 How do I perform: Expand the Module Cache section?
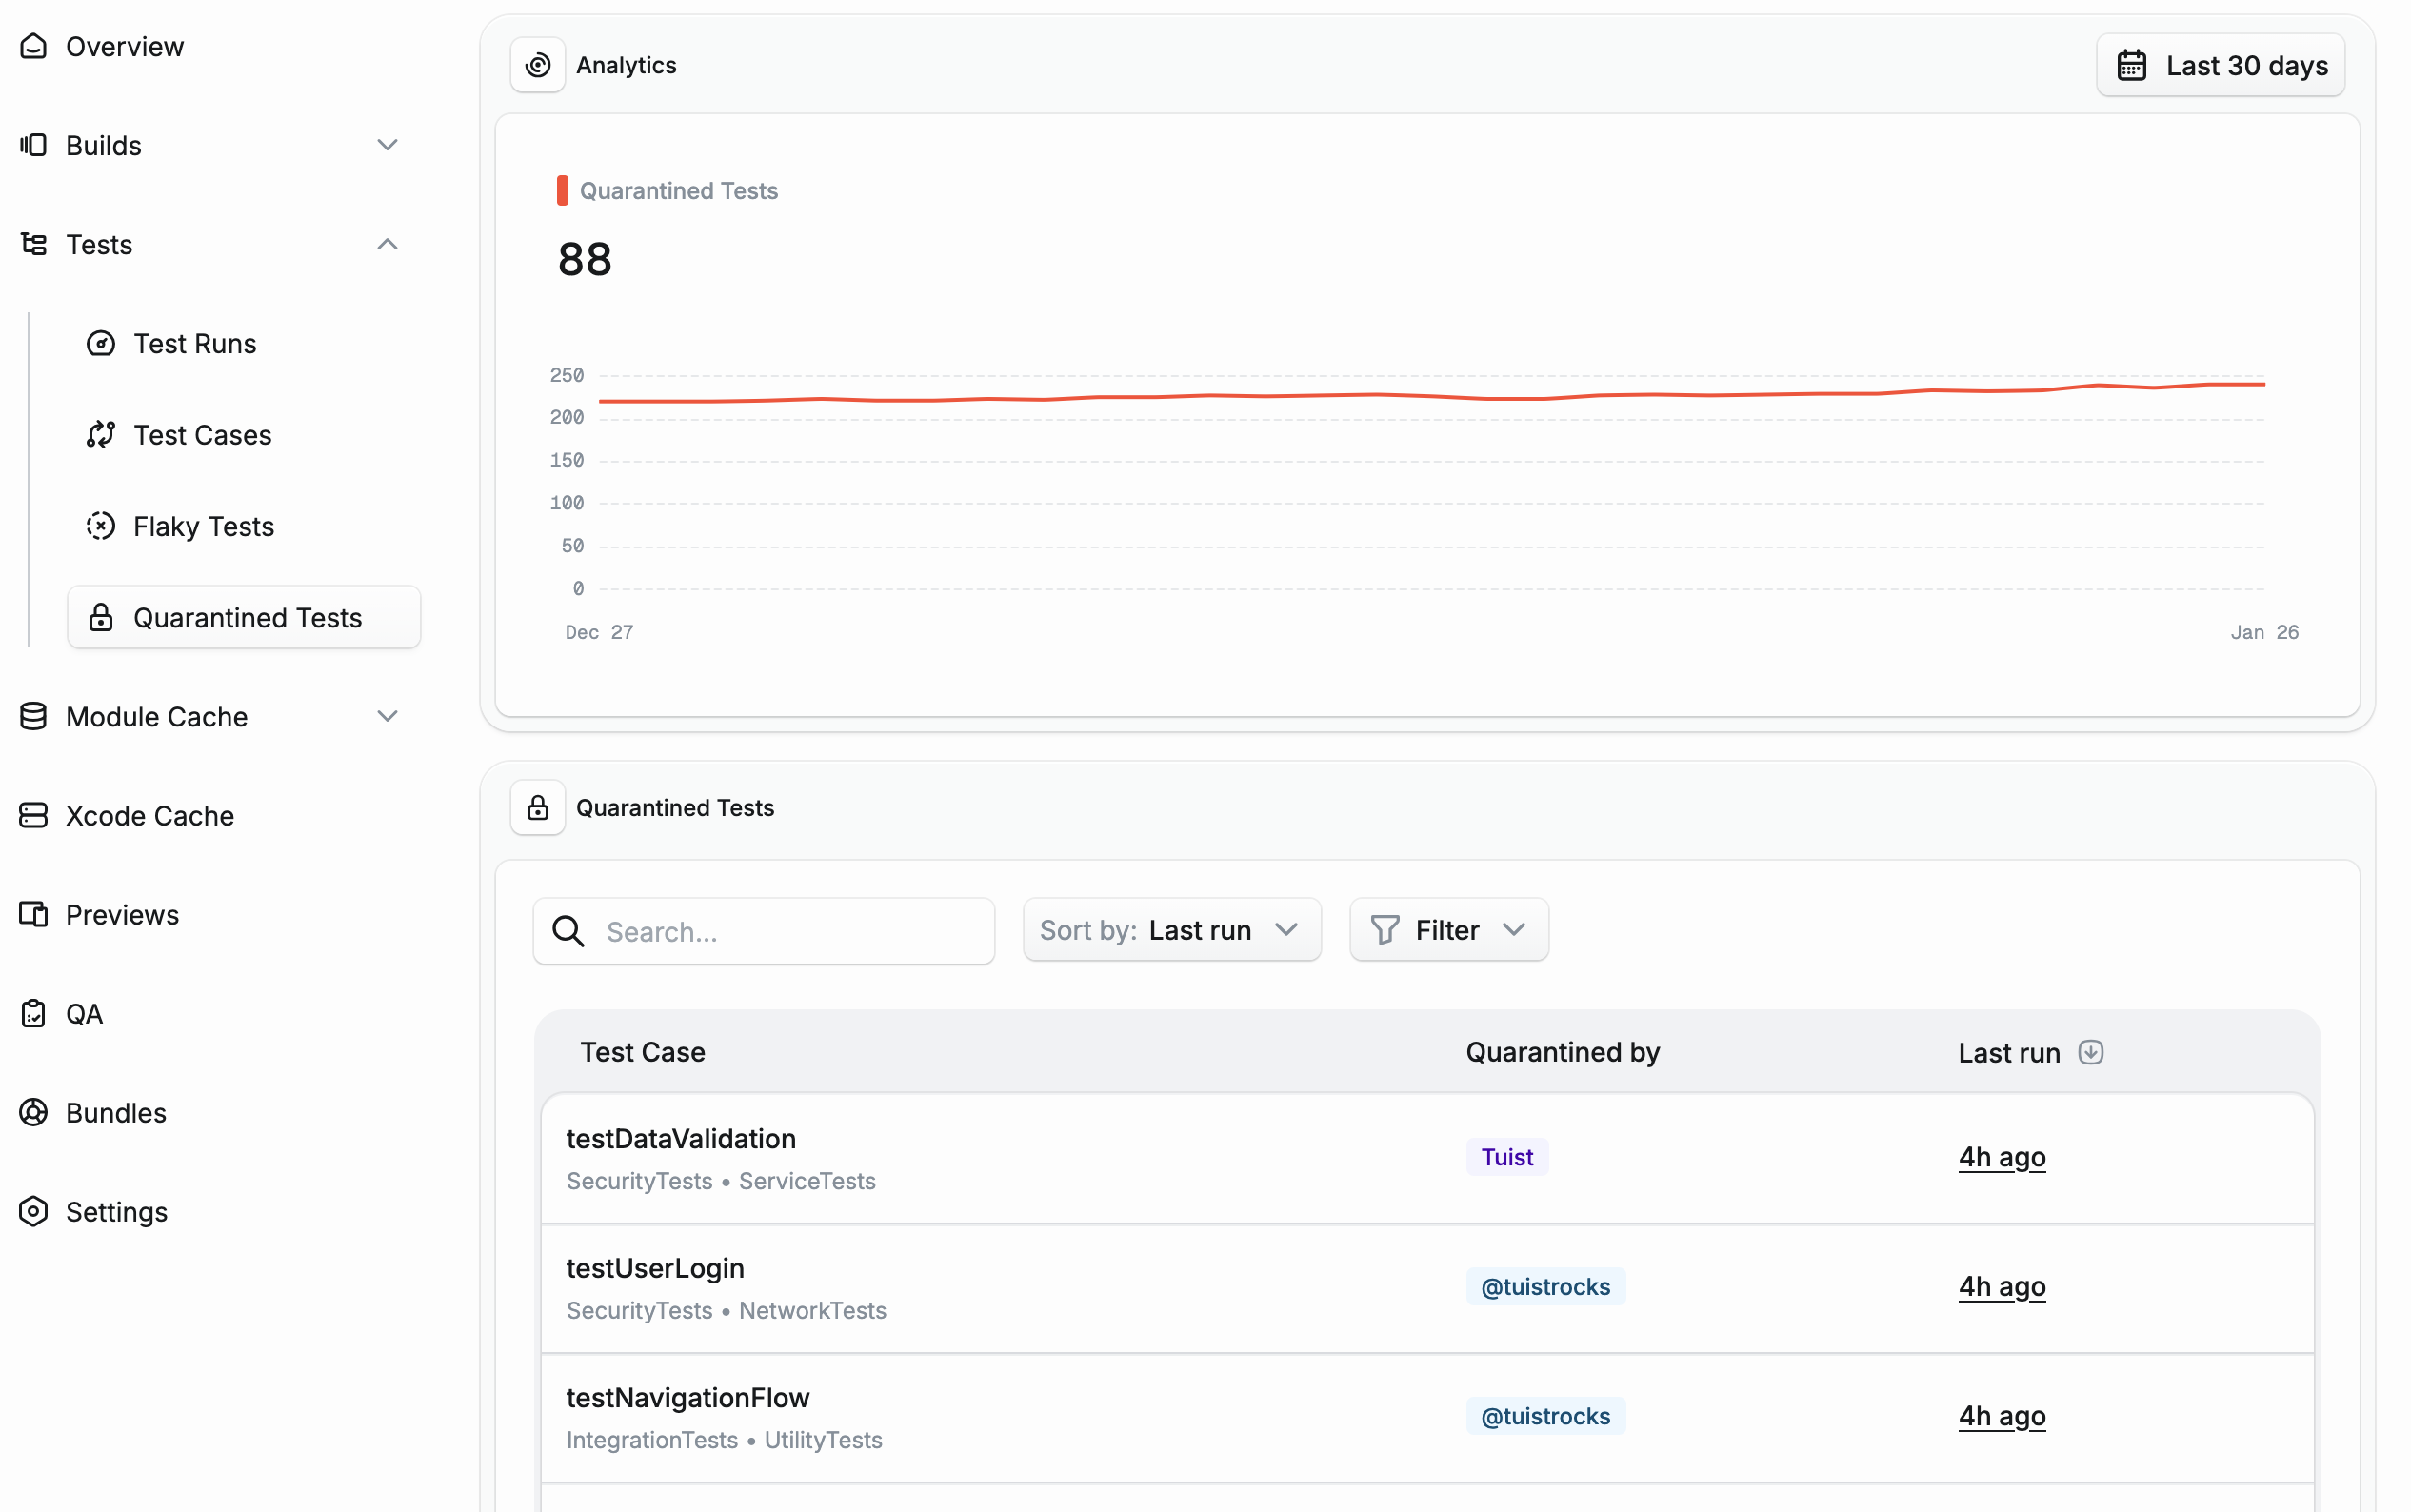[387, 715]
